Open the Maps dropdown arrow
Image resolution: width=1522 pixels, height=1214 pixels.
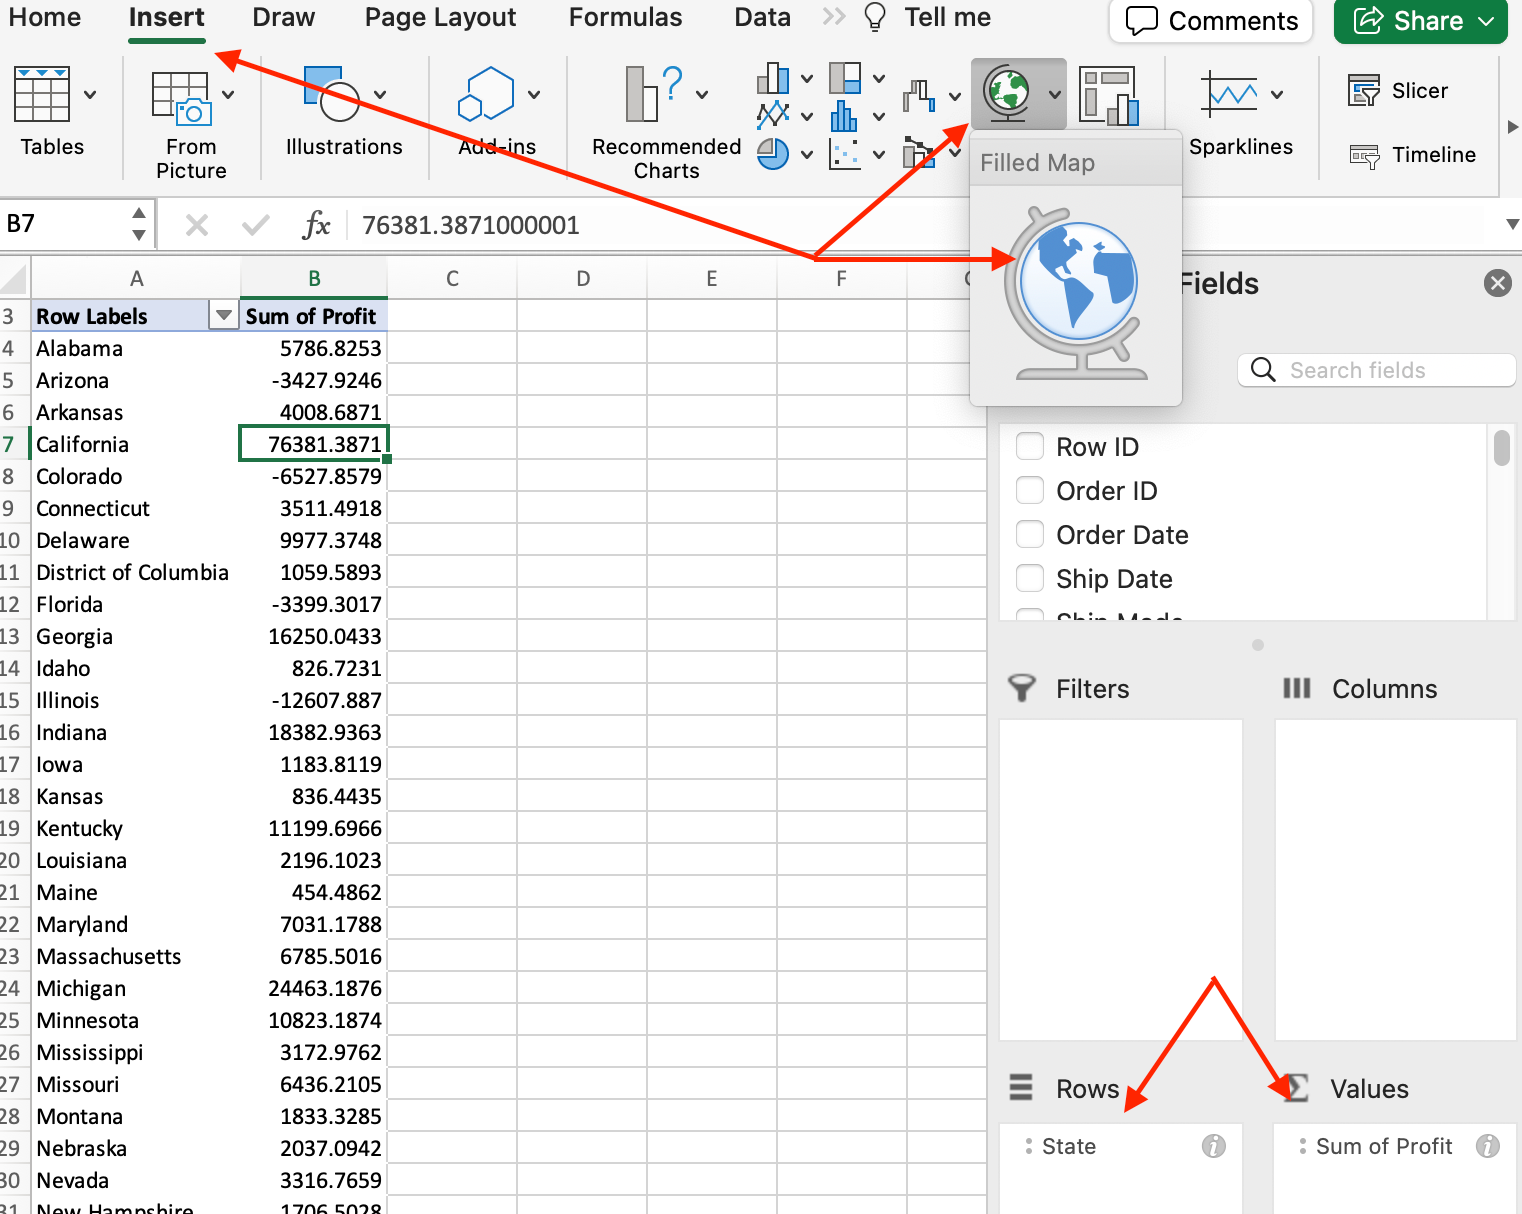pyautogui.click(x=1055, y=95)
